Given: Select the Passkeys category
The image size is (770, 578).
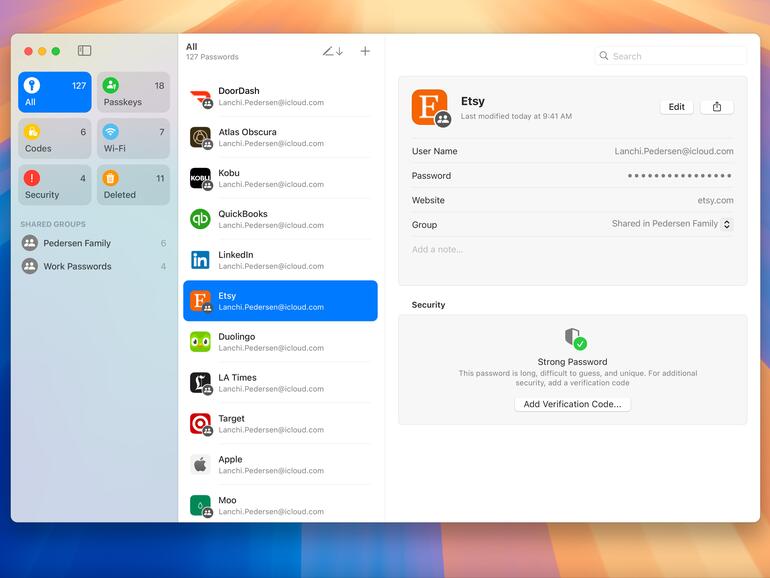Looking at the screenshot, I should 134,92.
